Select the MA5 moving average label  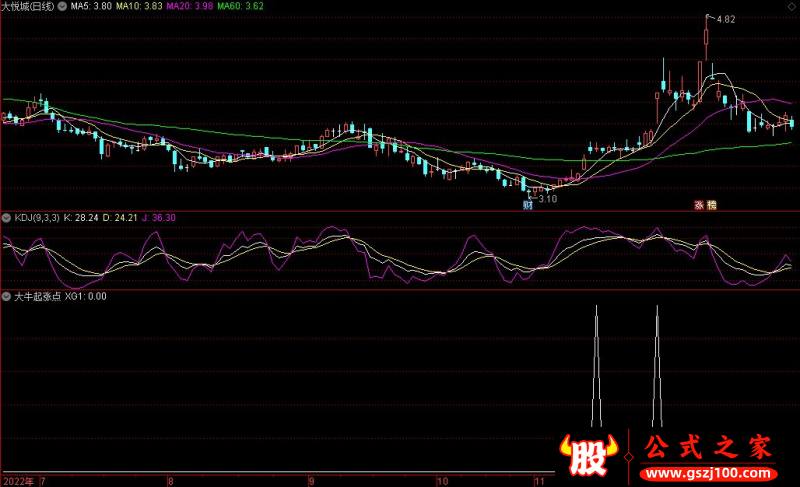coord(89,6)
